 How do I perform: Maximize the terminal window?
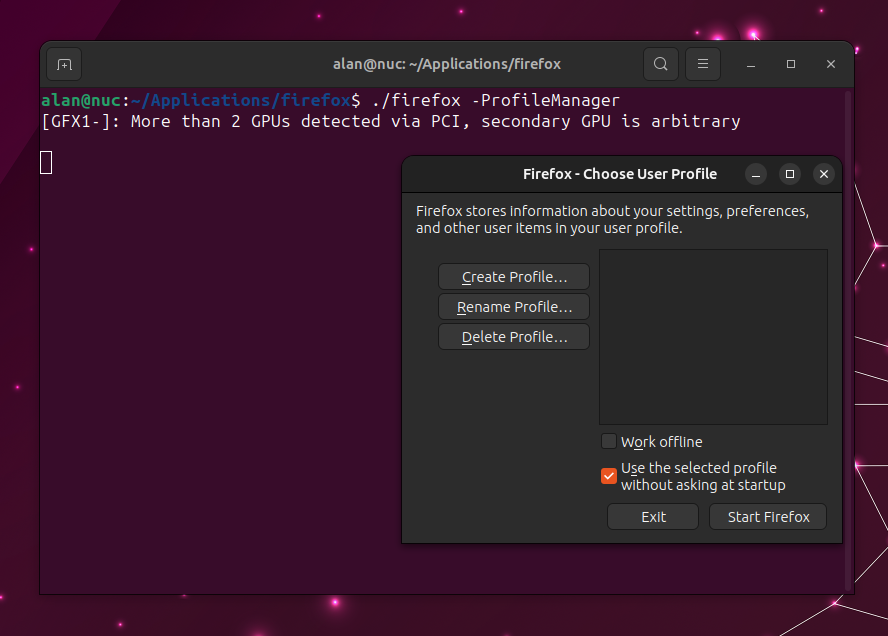click(x=790, y=63)
